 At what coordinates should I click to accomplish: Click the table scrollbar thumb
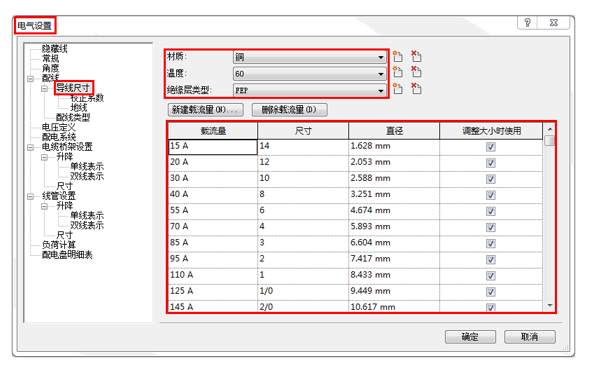point(550,141)
